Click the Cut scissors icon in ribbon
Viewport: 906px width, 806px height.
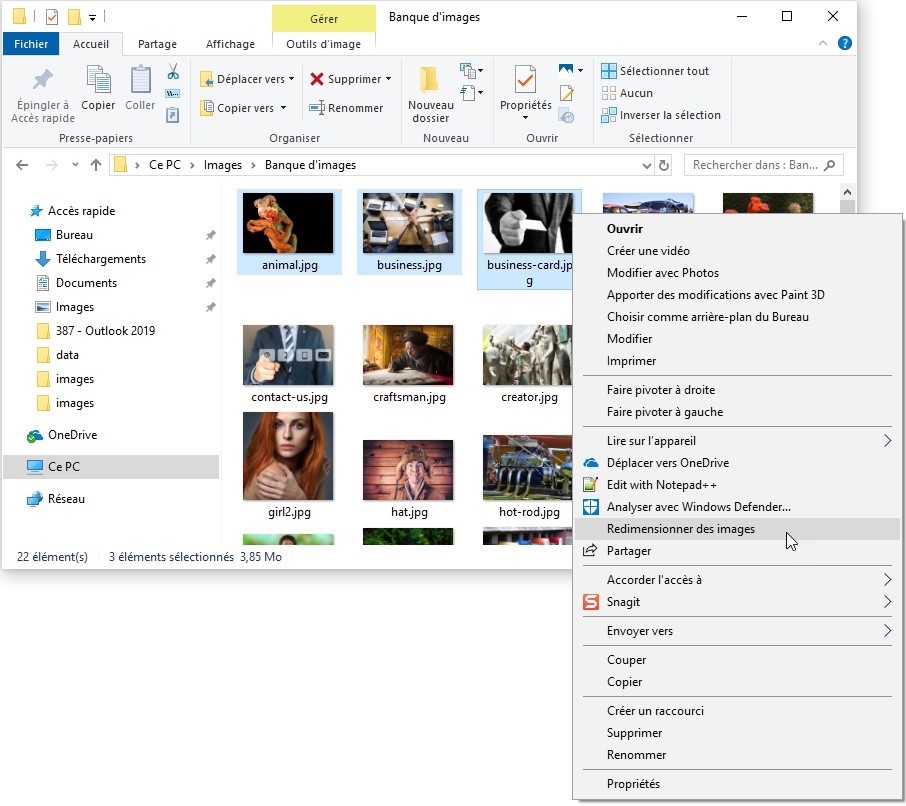[x=172, y=72]
